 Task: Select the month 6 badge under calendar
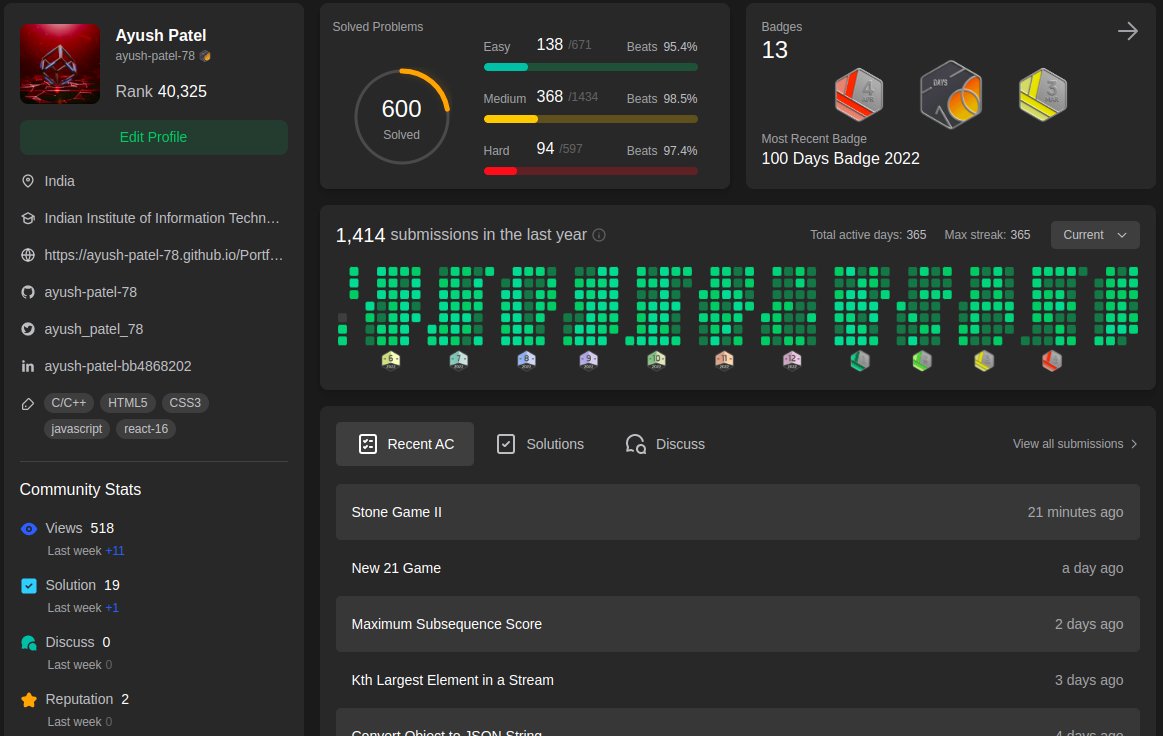(391, 361)
